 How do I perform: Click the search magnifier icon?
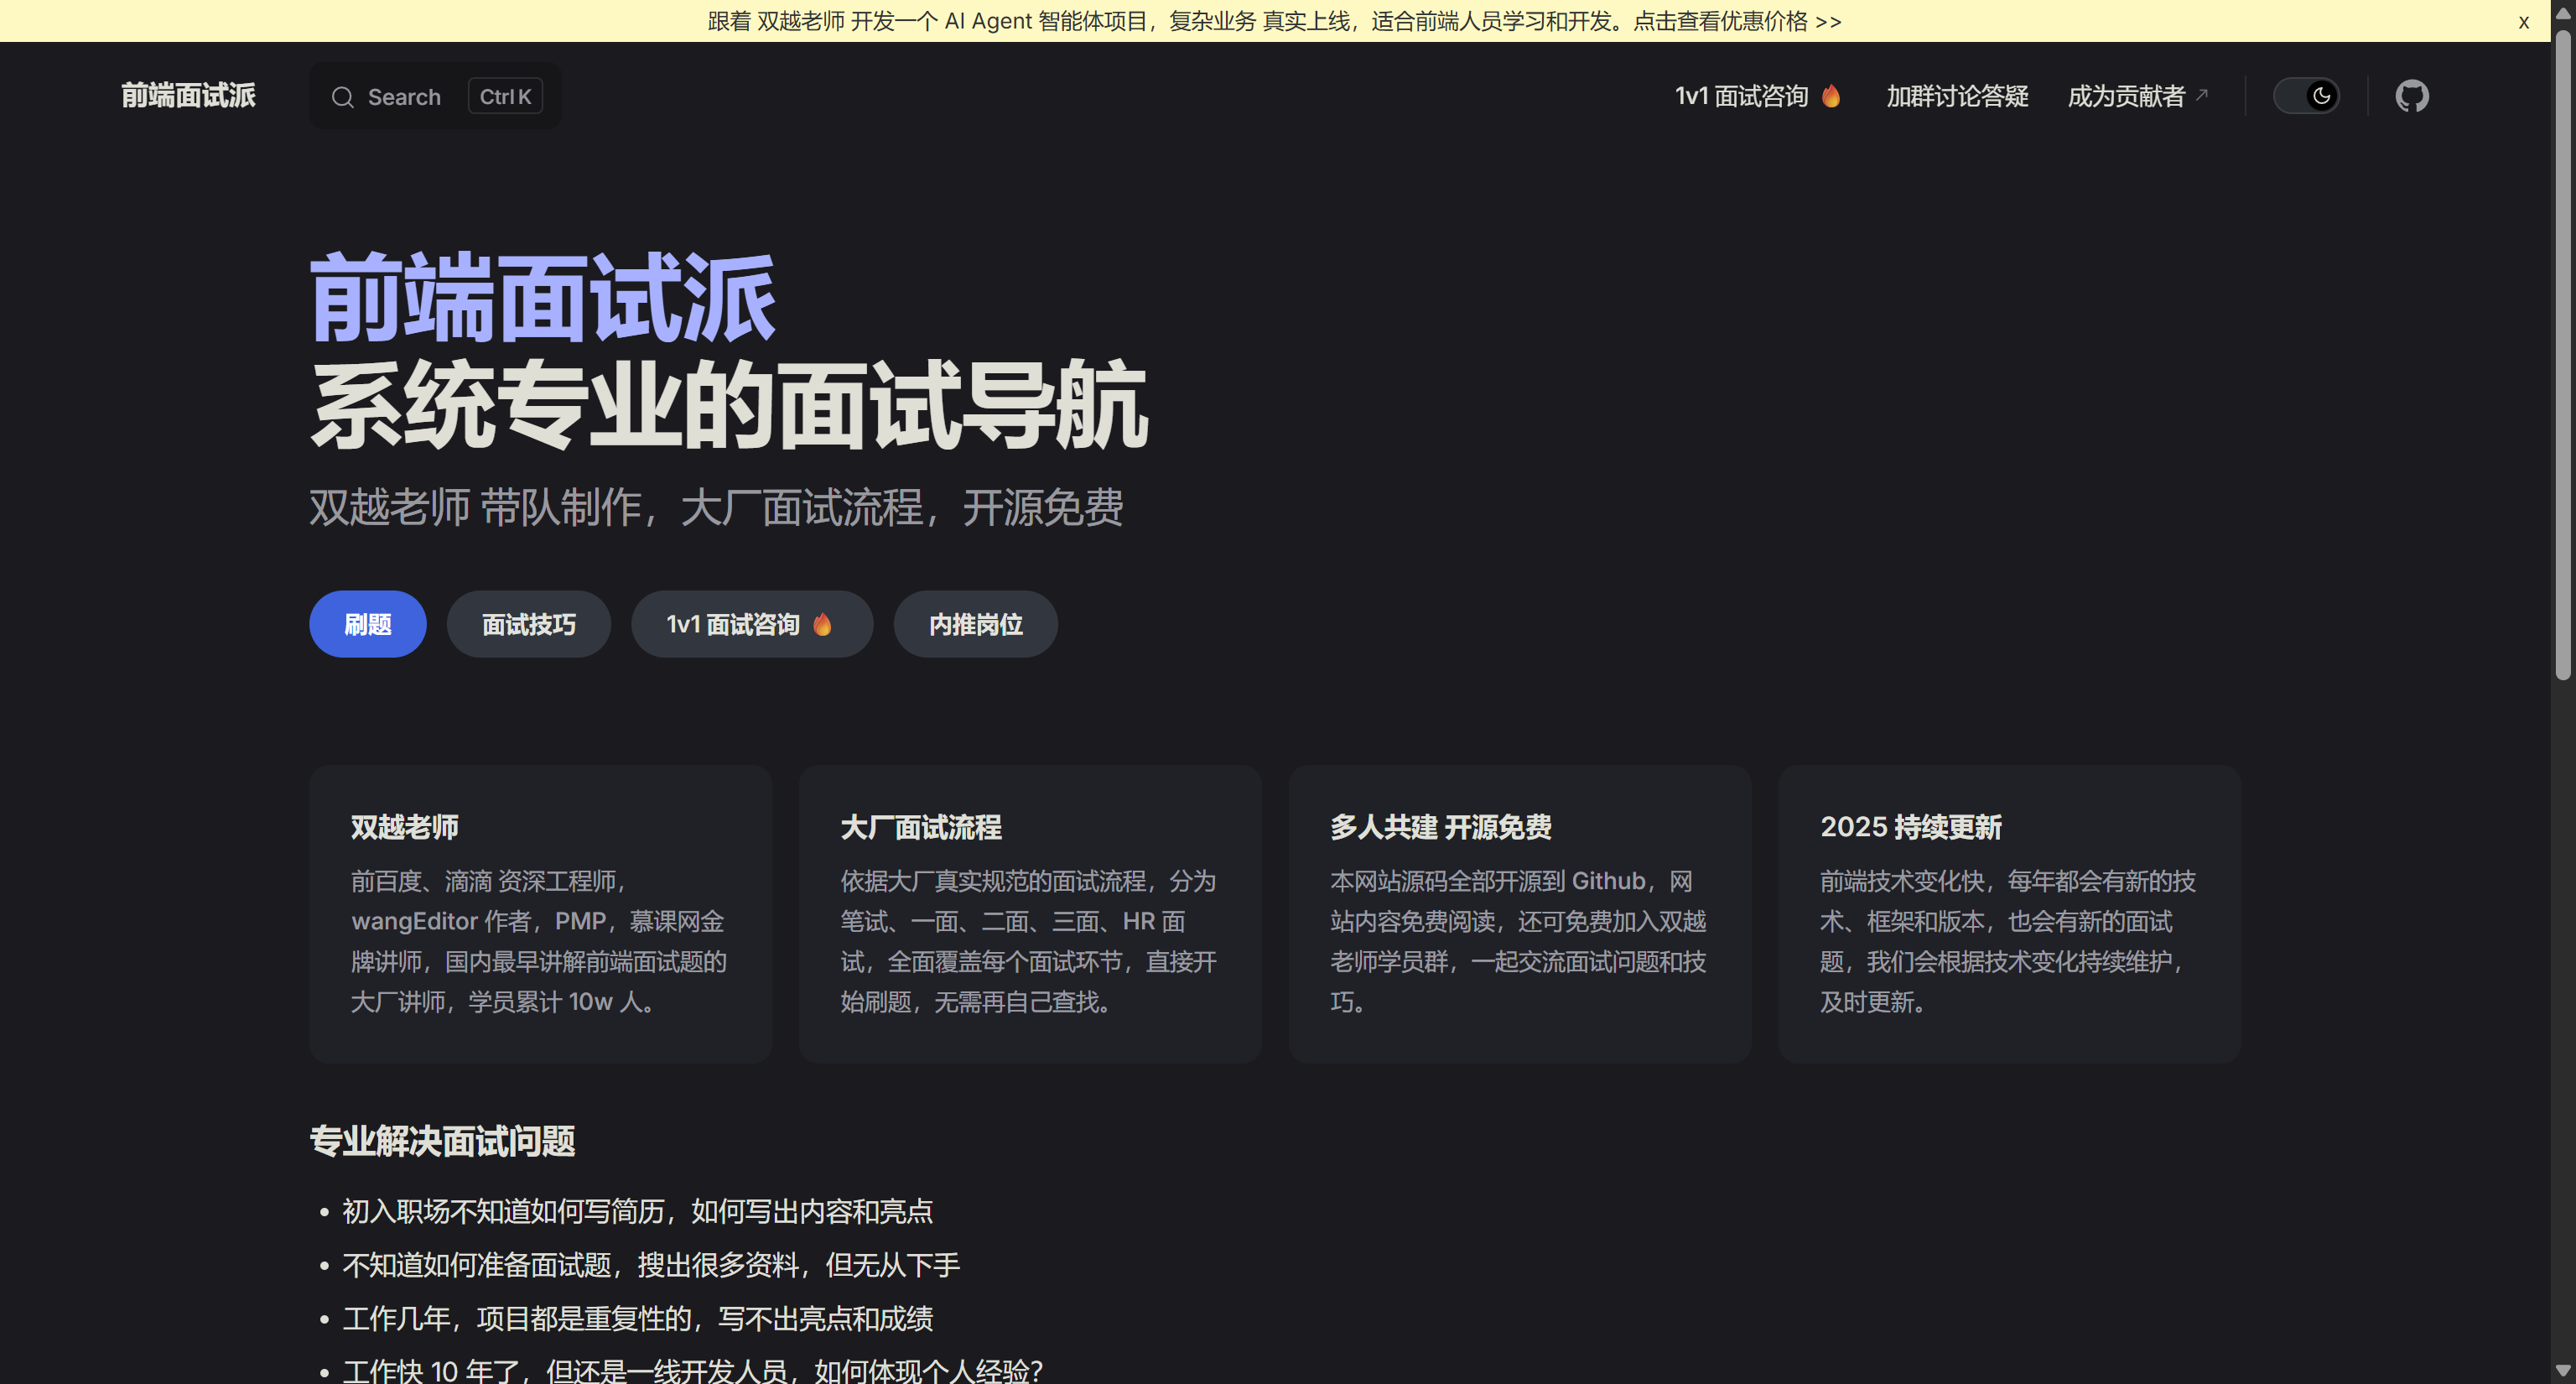click(343, 97)
